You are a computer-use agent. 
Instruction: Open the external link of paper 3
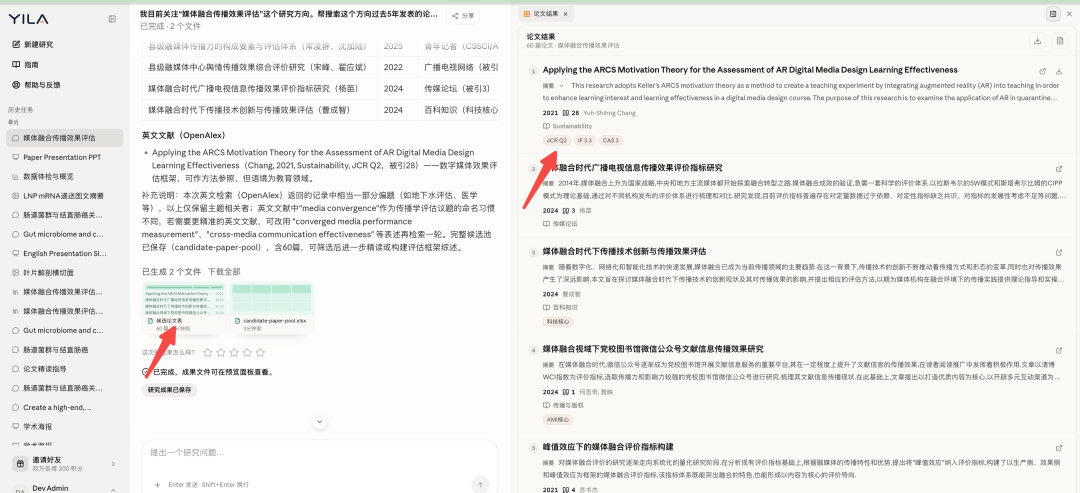(x=1059, y=253)
